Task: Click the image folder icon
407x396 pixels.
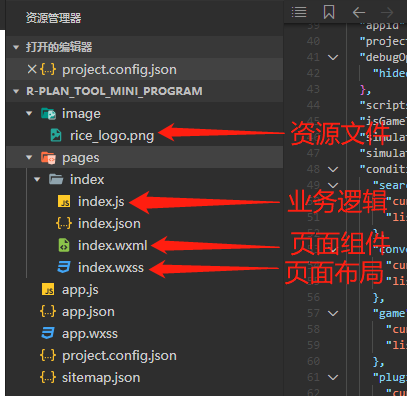Action: pos(48,114)
